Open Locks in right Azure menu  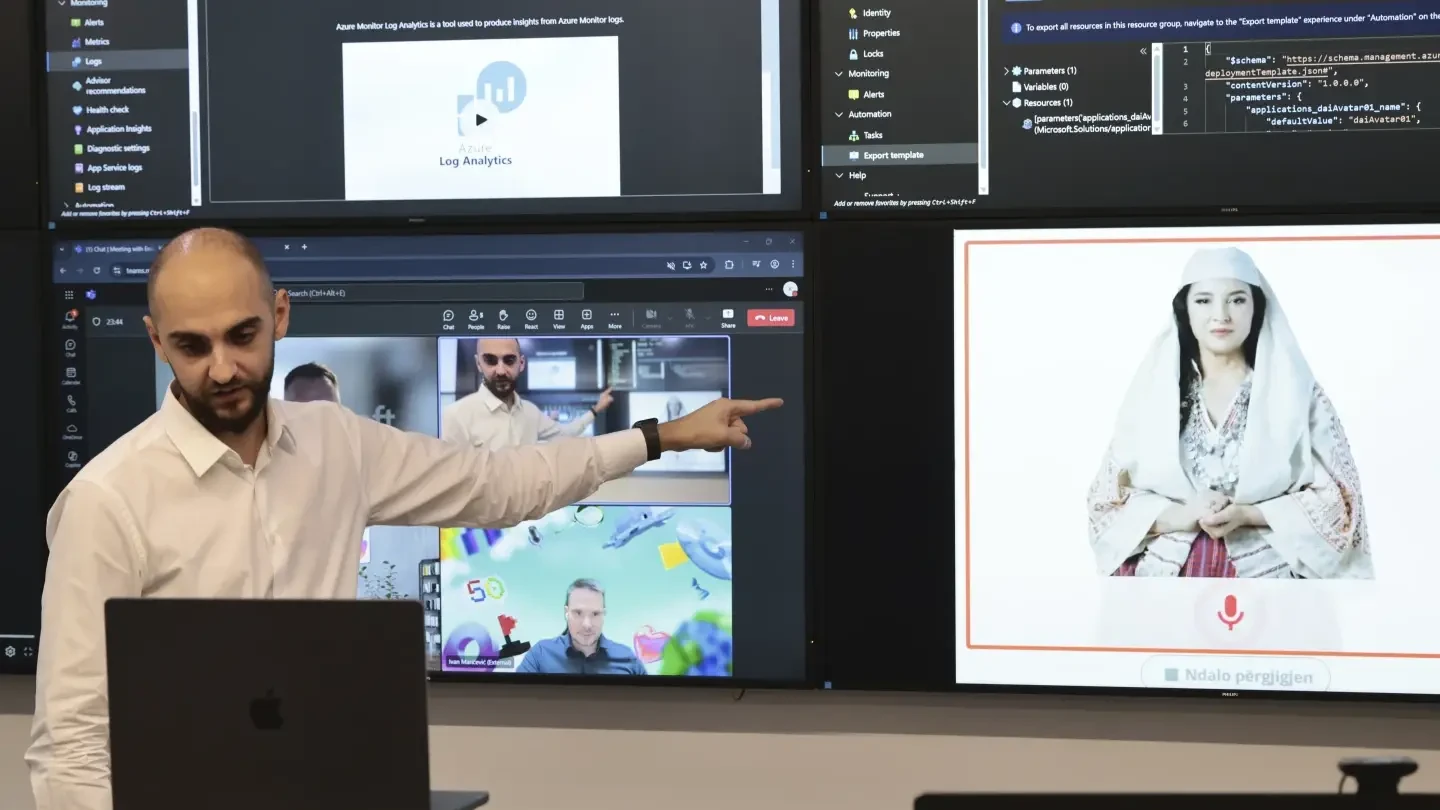(866, 54)
